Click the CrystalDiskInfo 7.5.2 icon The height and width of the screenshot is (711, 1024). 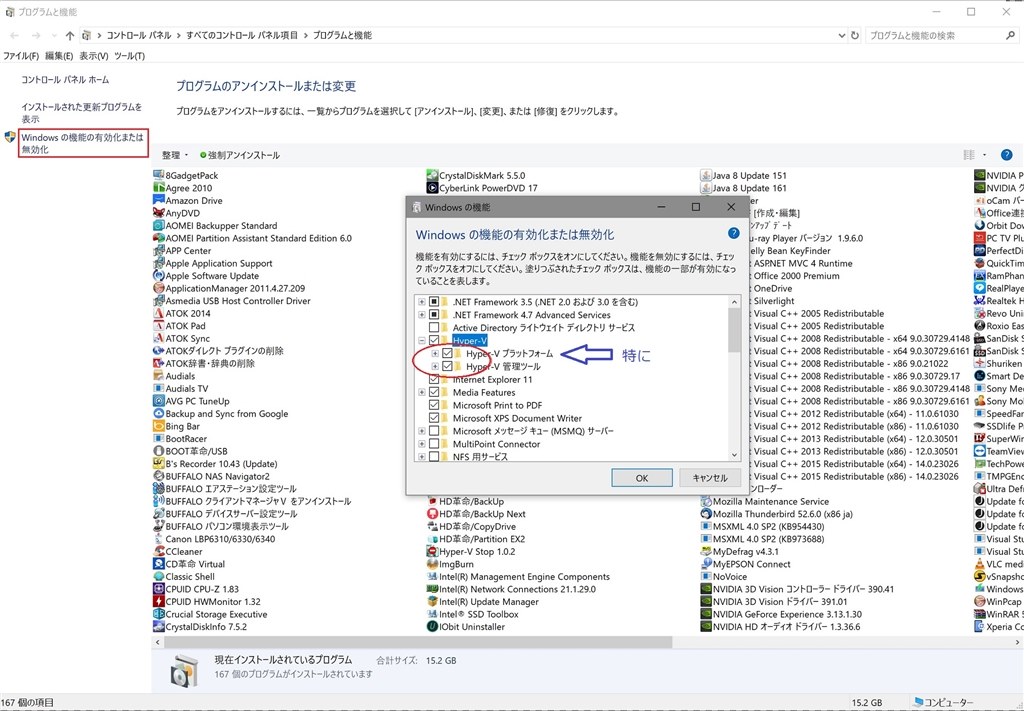[x=158, y=627]
